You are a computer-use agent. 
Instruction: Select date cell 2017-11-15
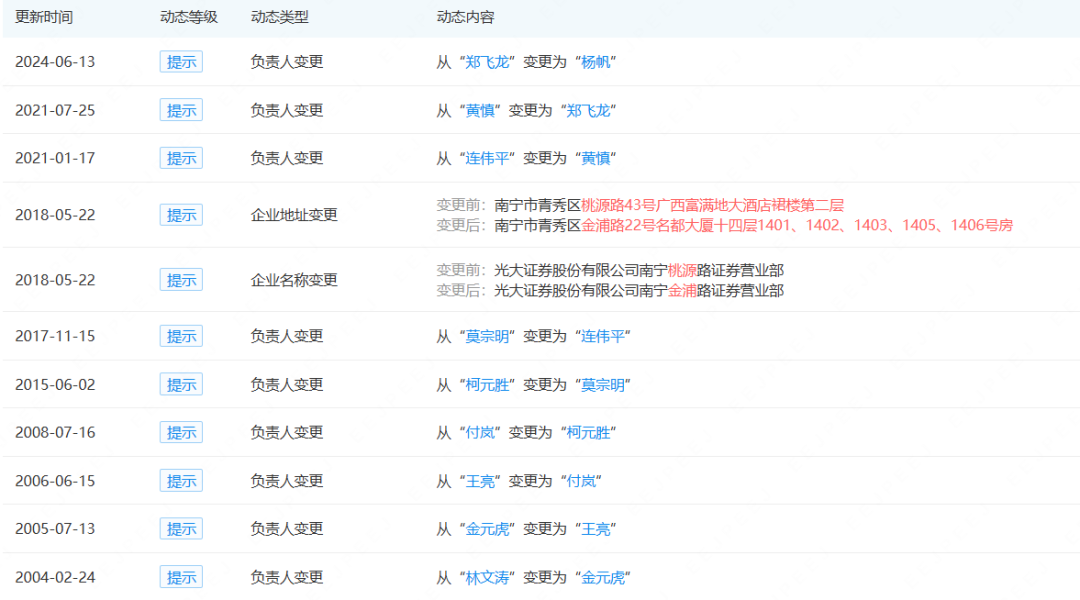[55, 336]
